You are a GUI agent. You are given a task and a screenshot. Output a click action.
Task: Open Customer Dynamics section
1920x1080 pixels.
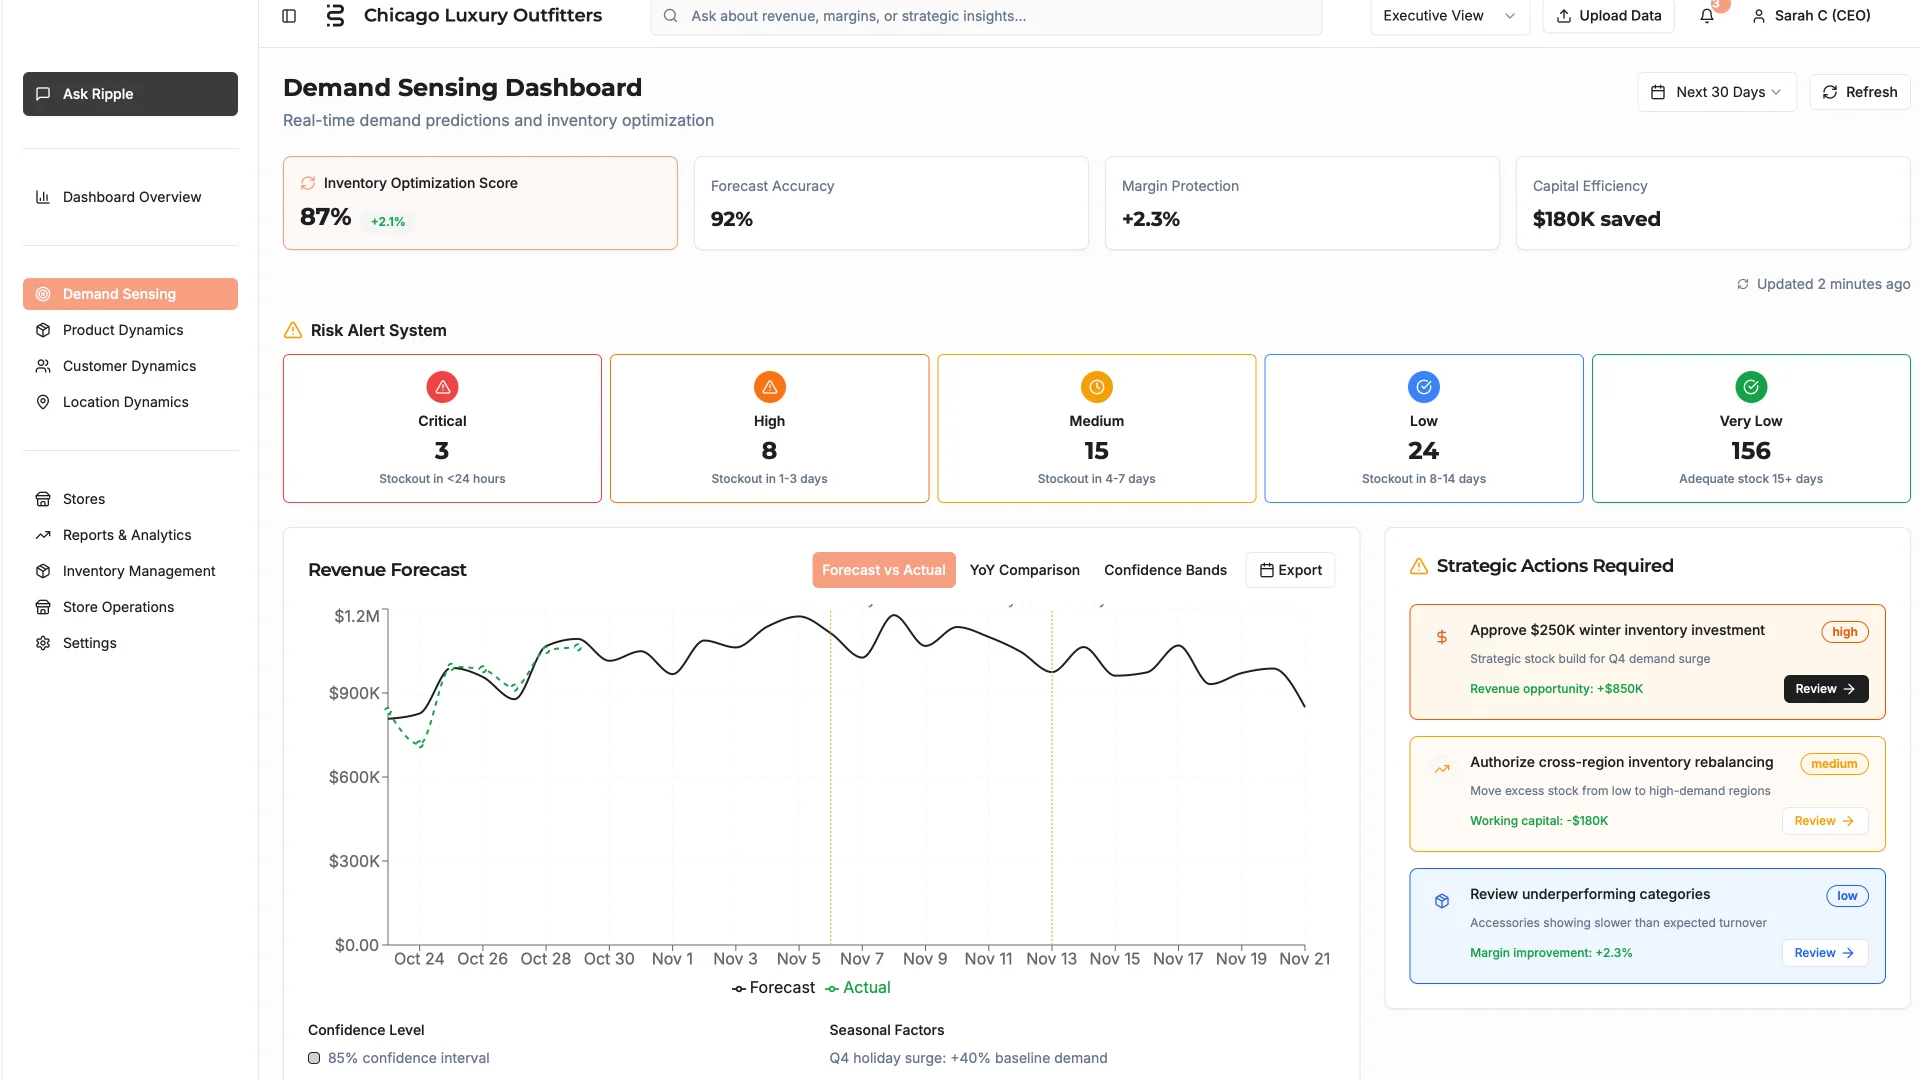point(128,365)
